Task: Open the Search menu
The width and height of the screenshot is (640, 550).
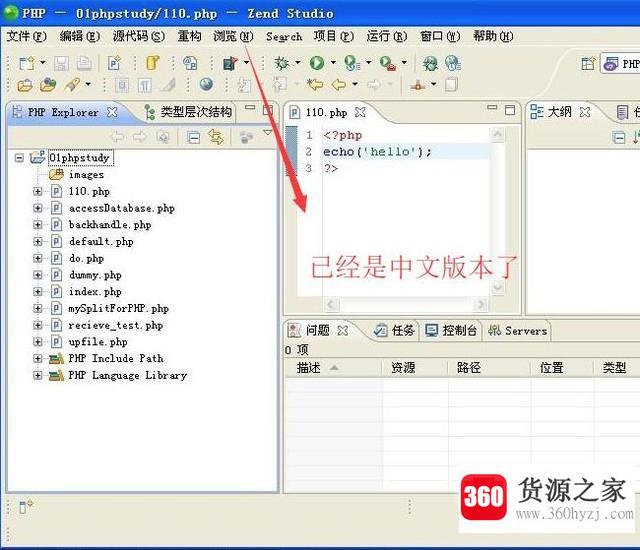Action: click(x=284, y=36)
